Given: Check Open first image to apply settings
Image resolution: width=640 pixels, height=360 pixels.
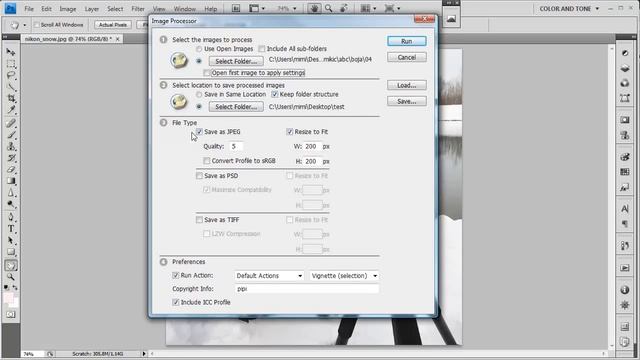Looking at the screenshot, I should 207,73.
